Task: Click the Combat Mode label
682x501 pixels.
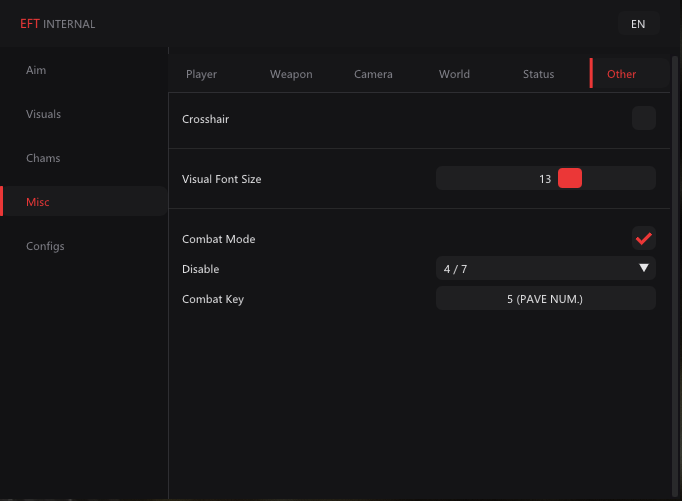Action: [x=218, y=239]
